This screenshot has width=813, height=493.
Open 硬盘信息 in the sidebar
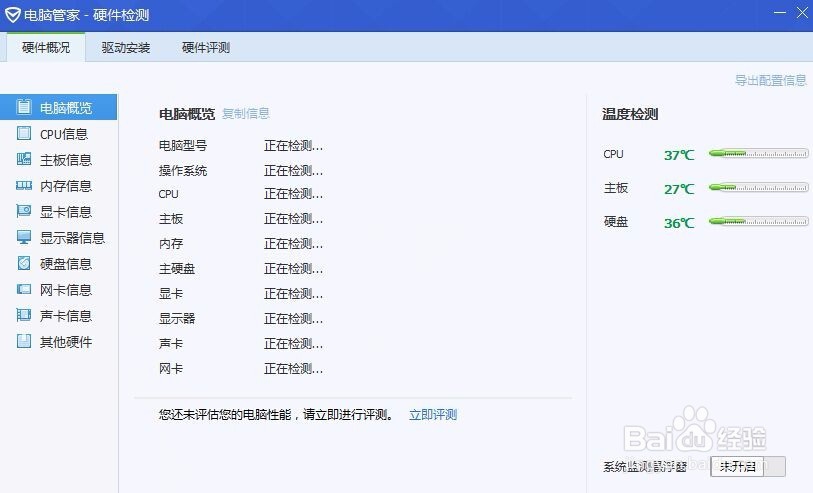(58, 263)
